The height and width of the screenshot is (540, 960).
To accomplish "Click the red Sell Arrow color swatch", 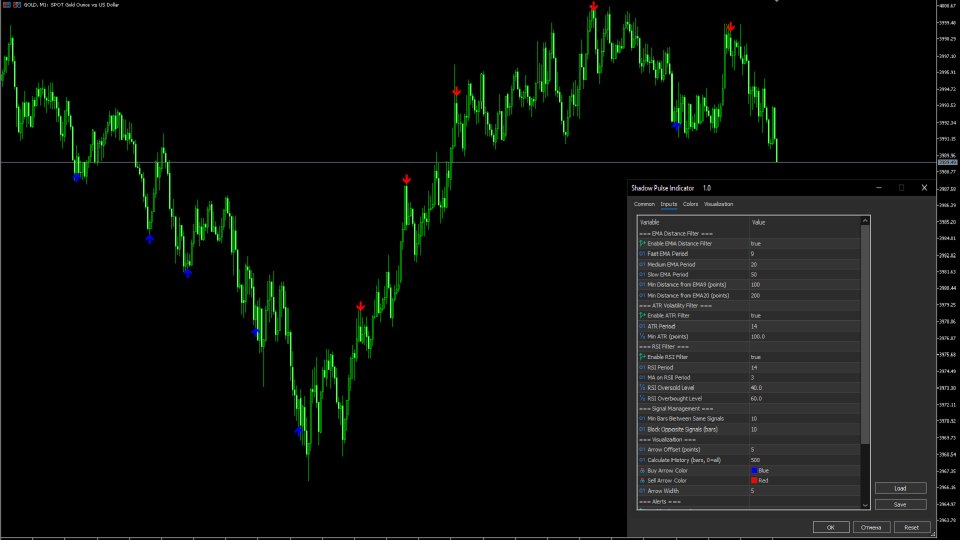I will coord(754,481).
